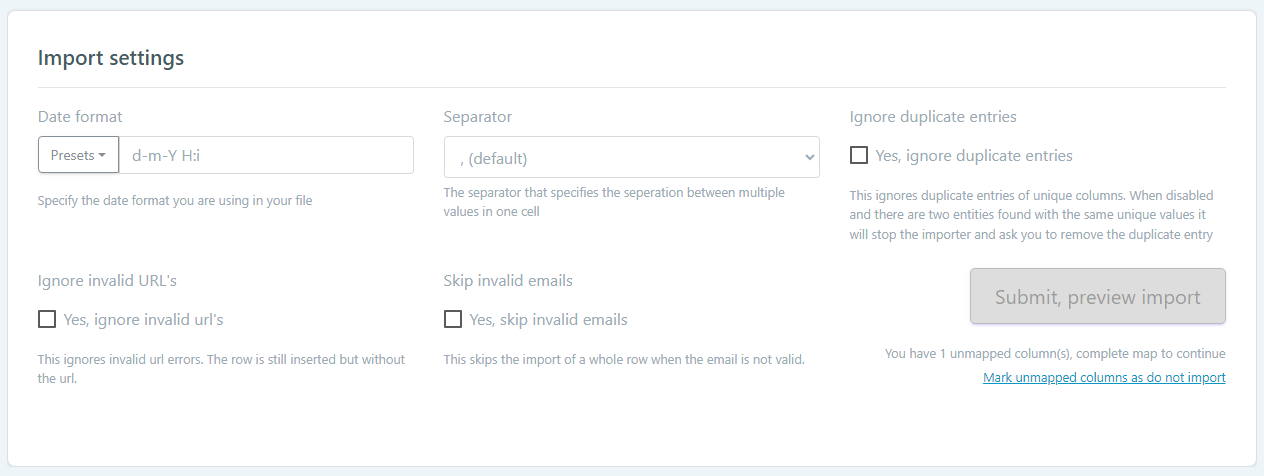1264x476 pixels.
Task: Open the Presets date format dropdown
Action: click(x=78, y=155)
